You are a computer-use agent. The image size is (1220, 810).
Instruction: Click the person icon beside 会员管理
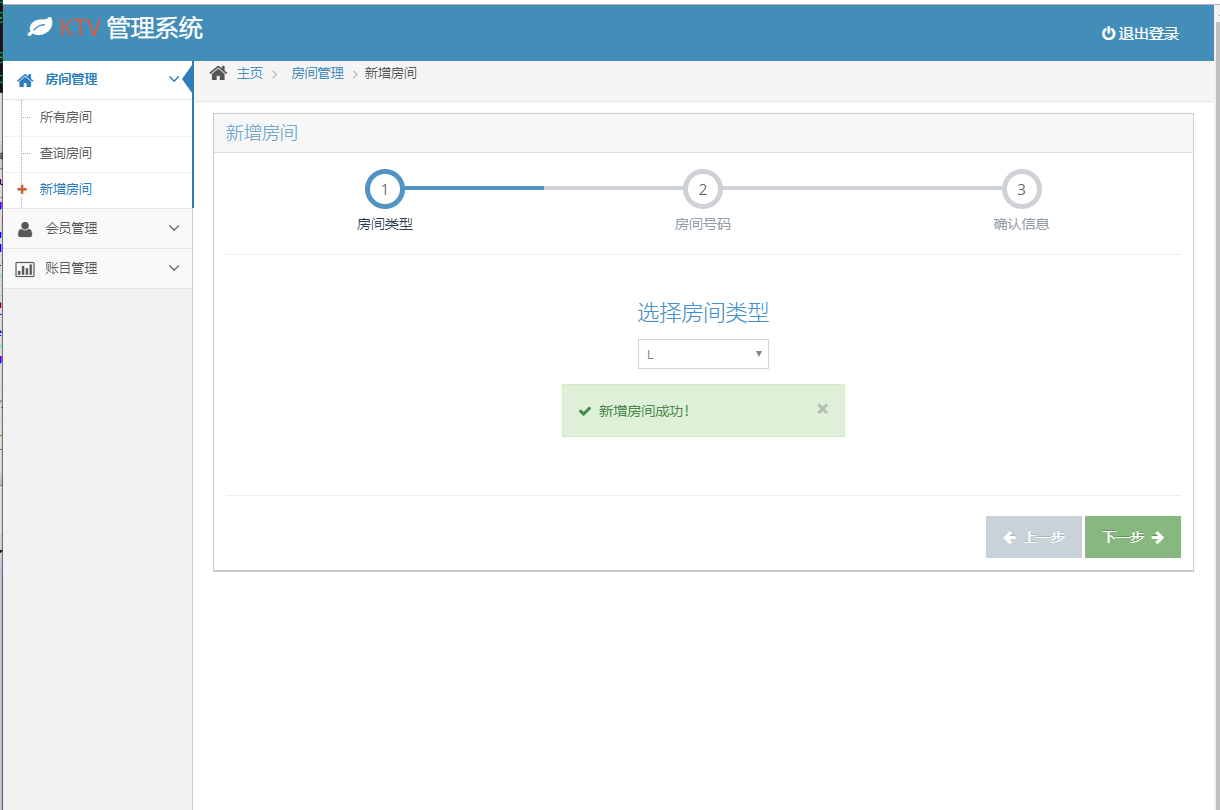point(24,228)
